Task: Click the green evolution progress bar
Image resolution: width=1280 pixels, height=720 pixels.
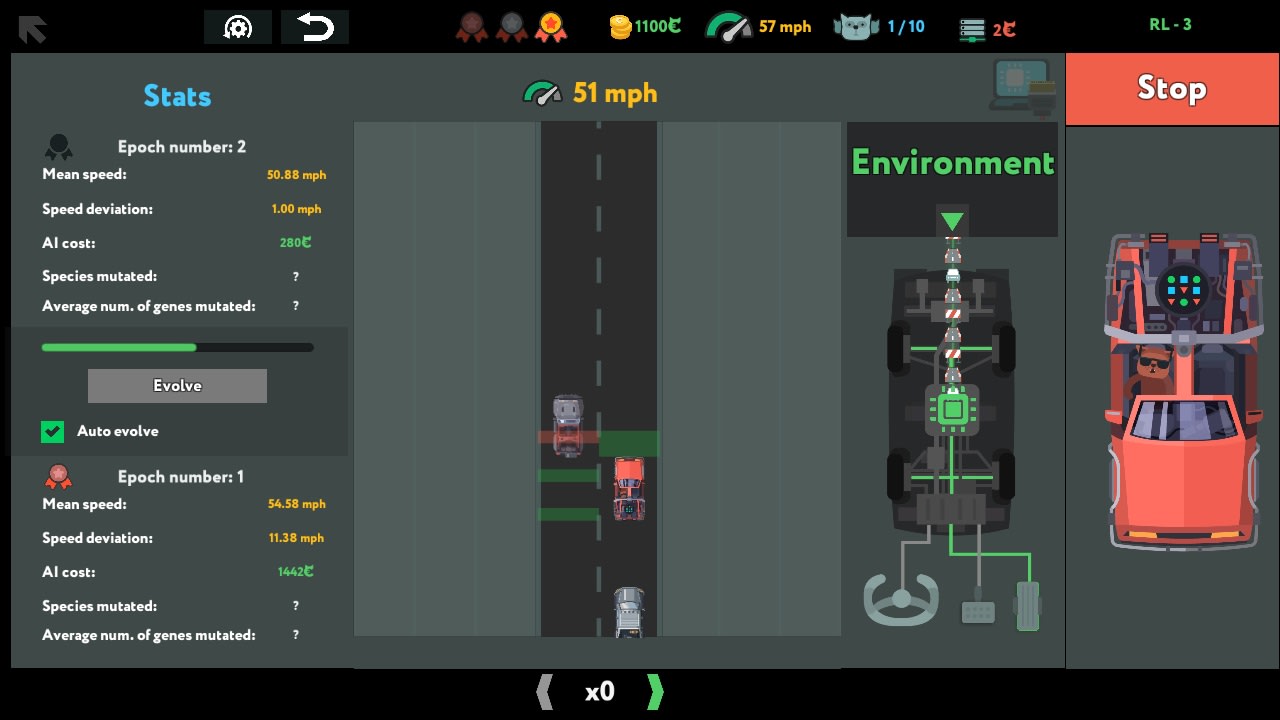Action: [177, 347]
